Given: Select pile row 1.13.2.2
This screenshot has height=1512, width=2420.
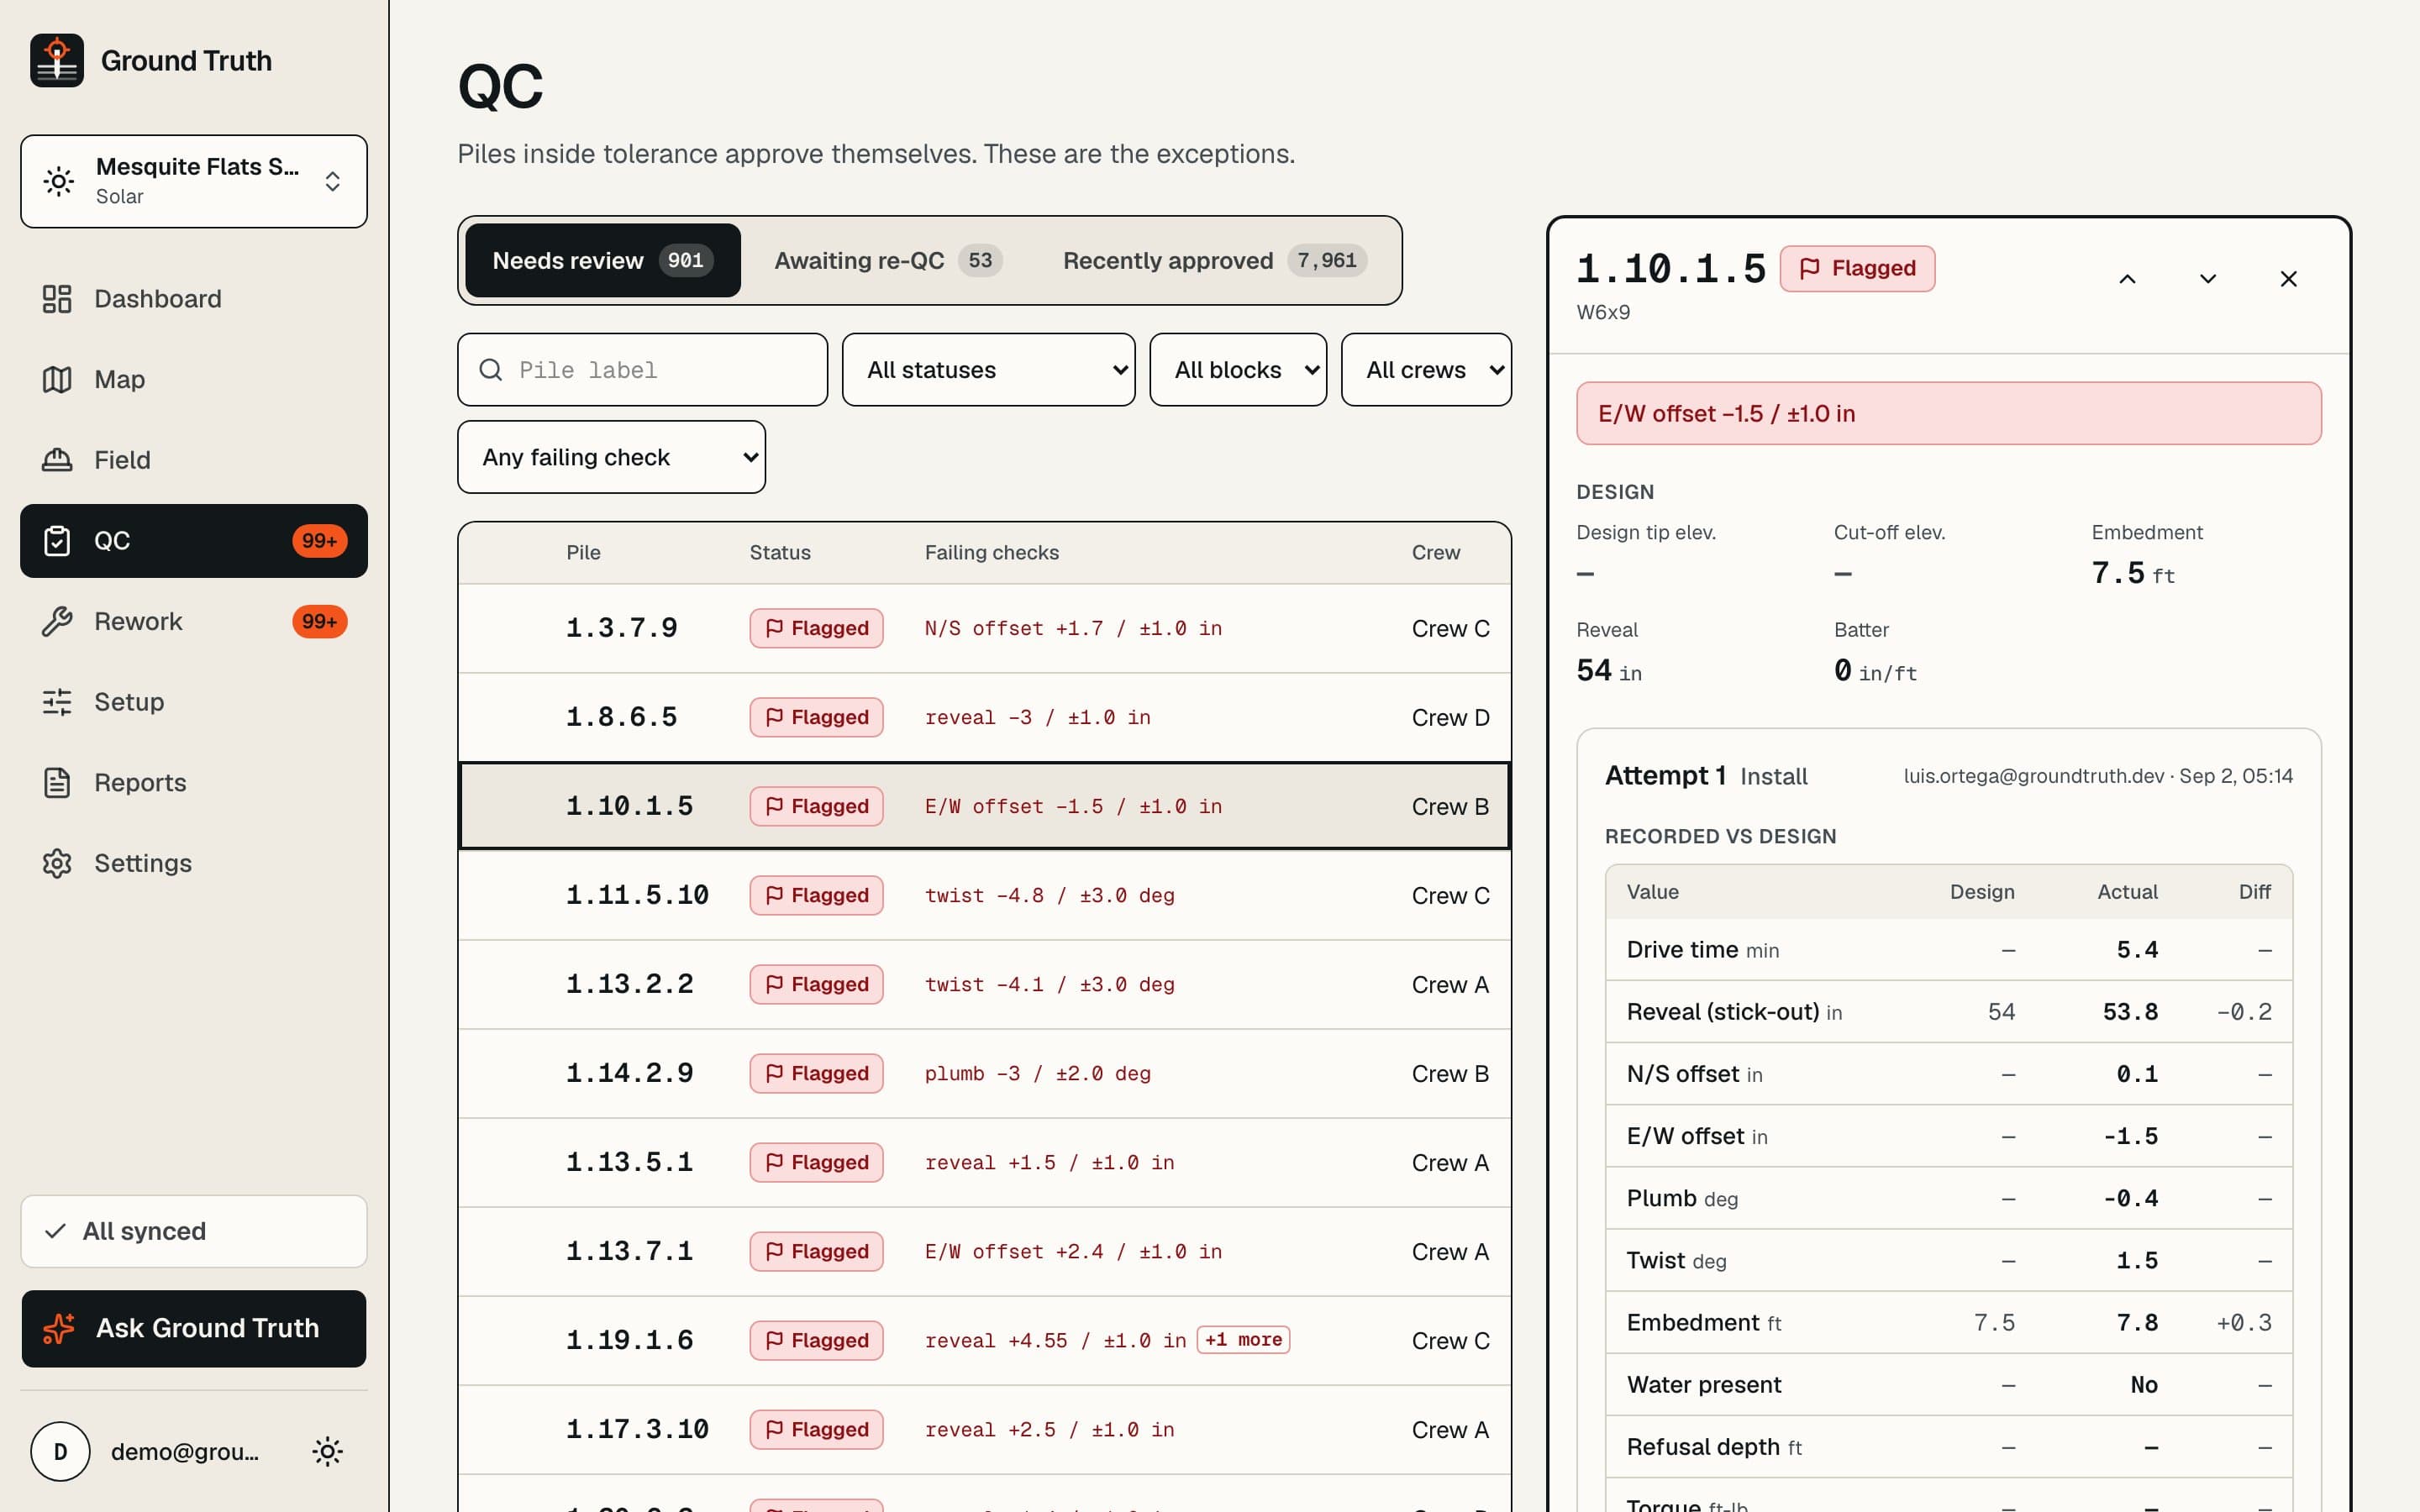Looking at the screenshot, I should (x=984, y=984).
